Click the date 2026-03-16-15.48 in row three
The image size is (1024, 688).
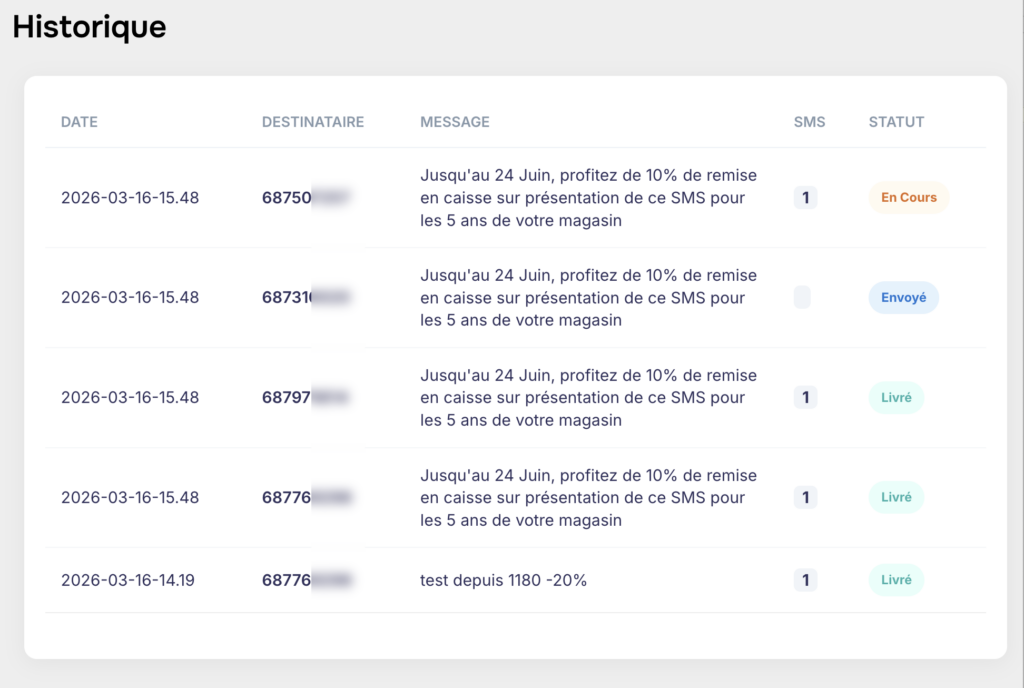[x=127, y=397]
